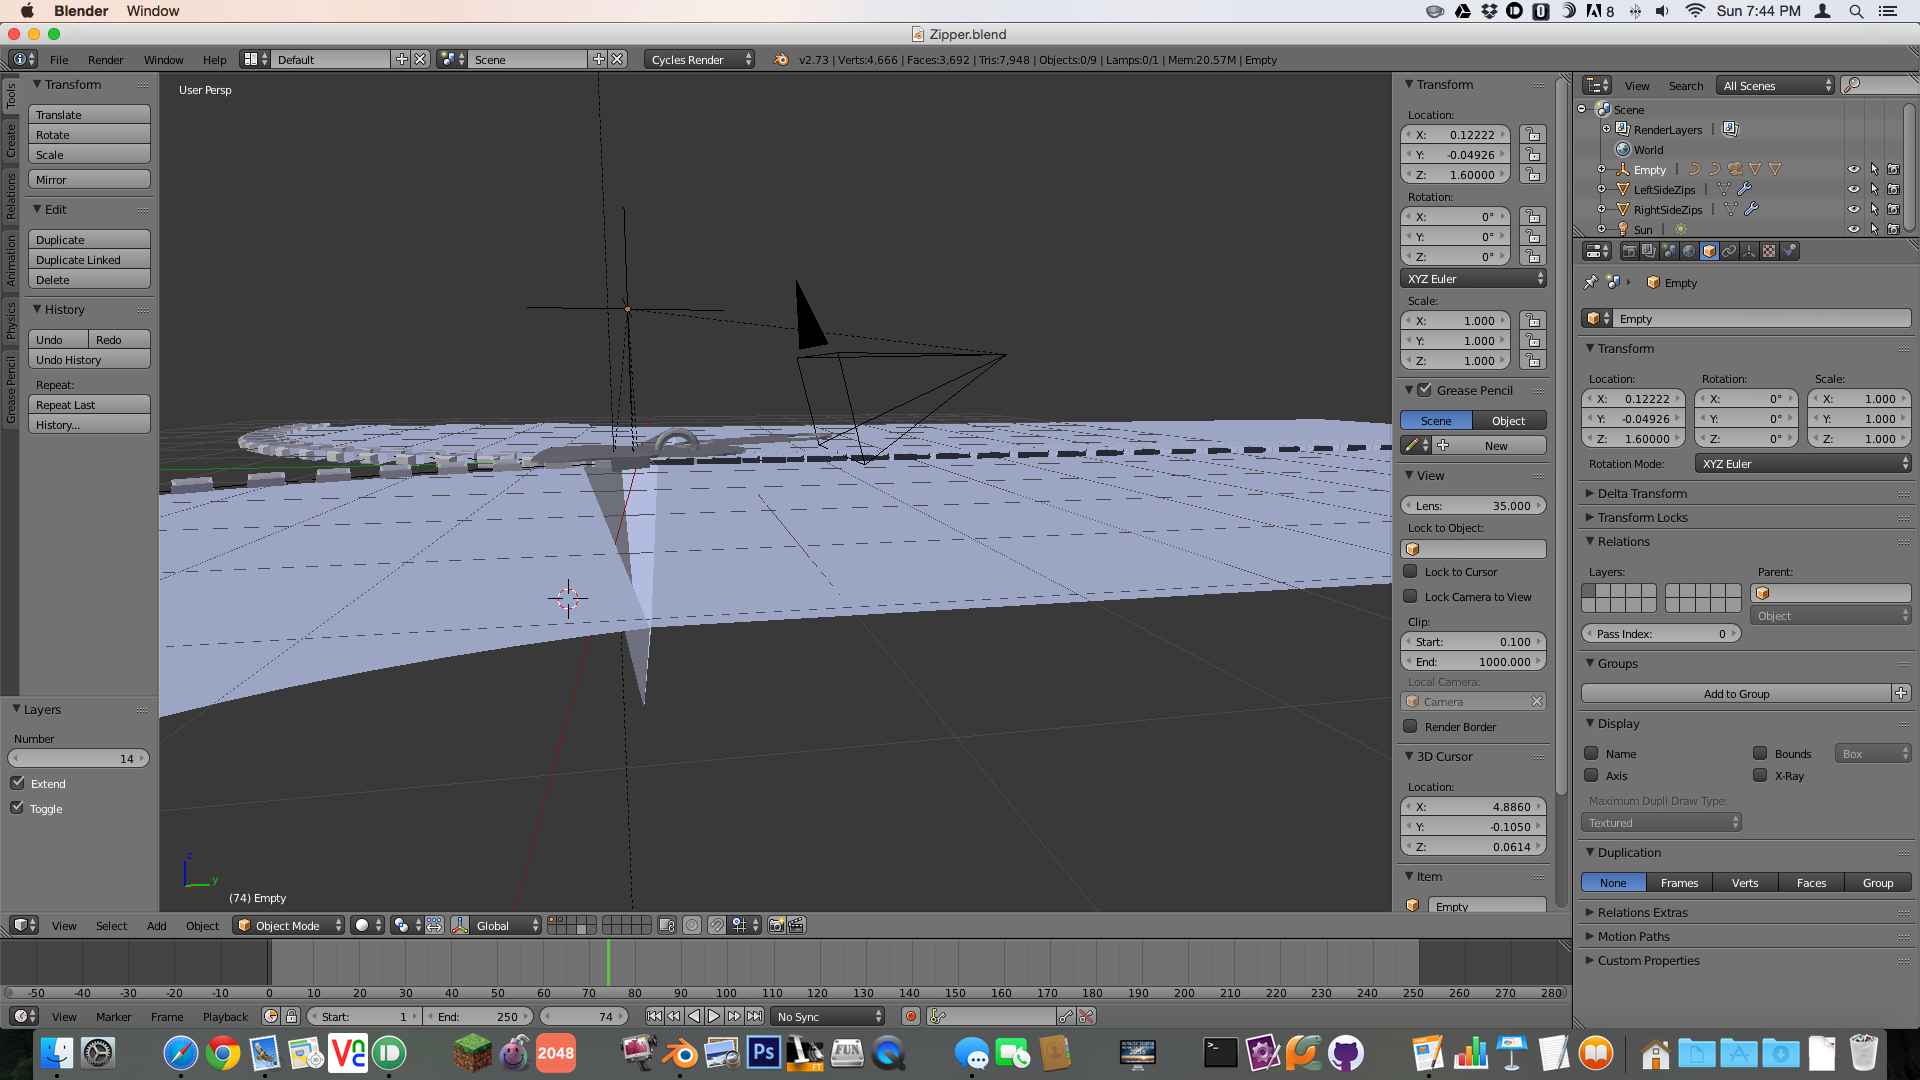Expand the LeftSideZips tree item
This screenshot has height=1080, width=1920.
[x=1601, y=190]
